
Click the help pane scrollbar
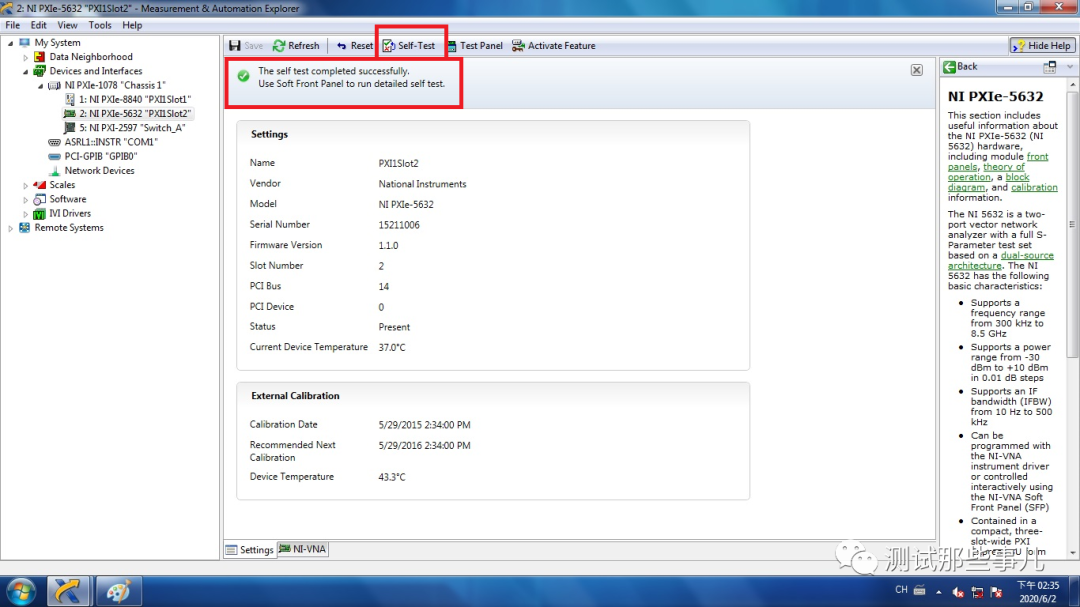click(x=1072, y=224)
